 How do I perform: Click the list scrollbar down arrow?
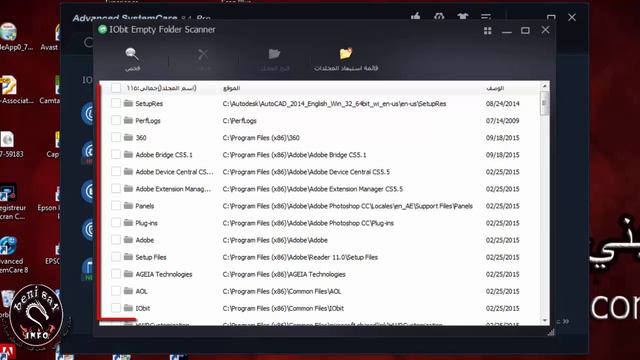(x=544, y=320)
